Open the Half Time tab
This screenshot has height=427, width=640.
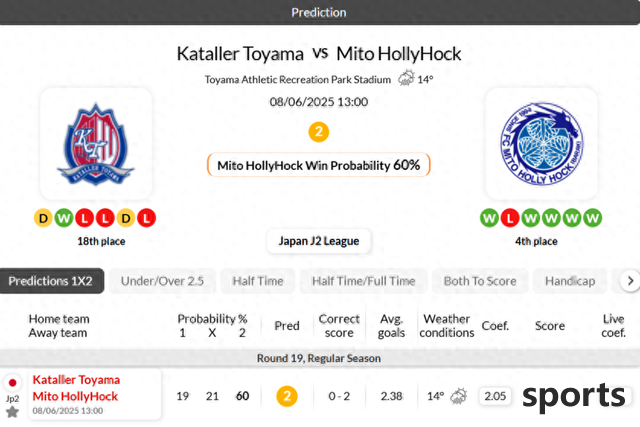click(x=258, y=281)
